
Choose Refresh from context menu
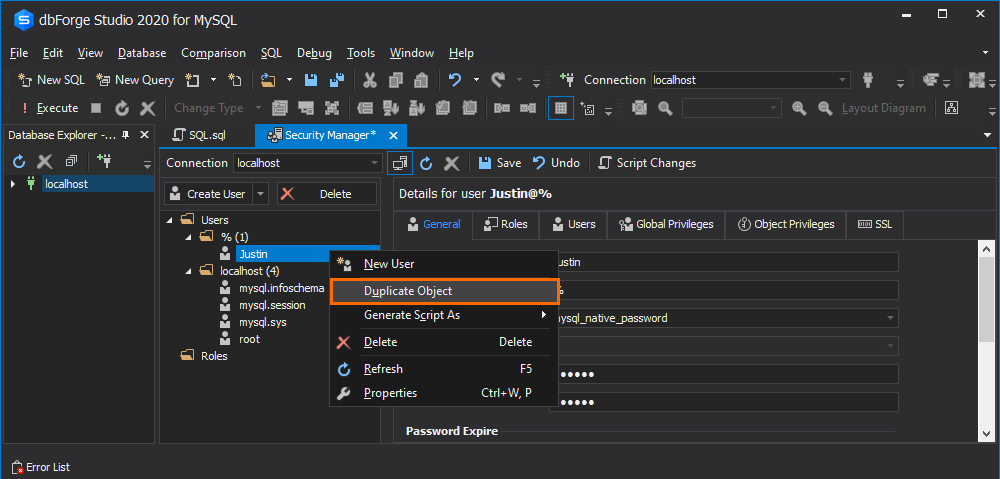pos(444,369)
